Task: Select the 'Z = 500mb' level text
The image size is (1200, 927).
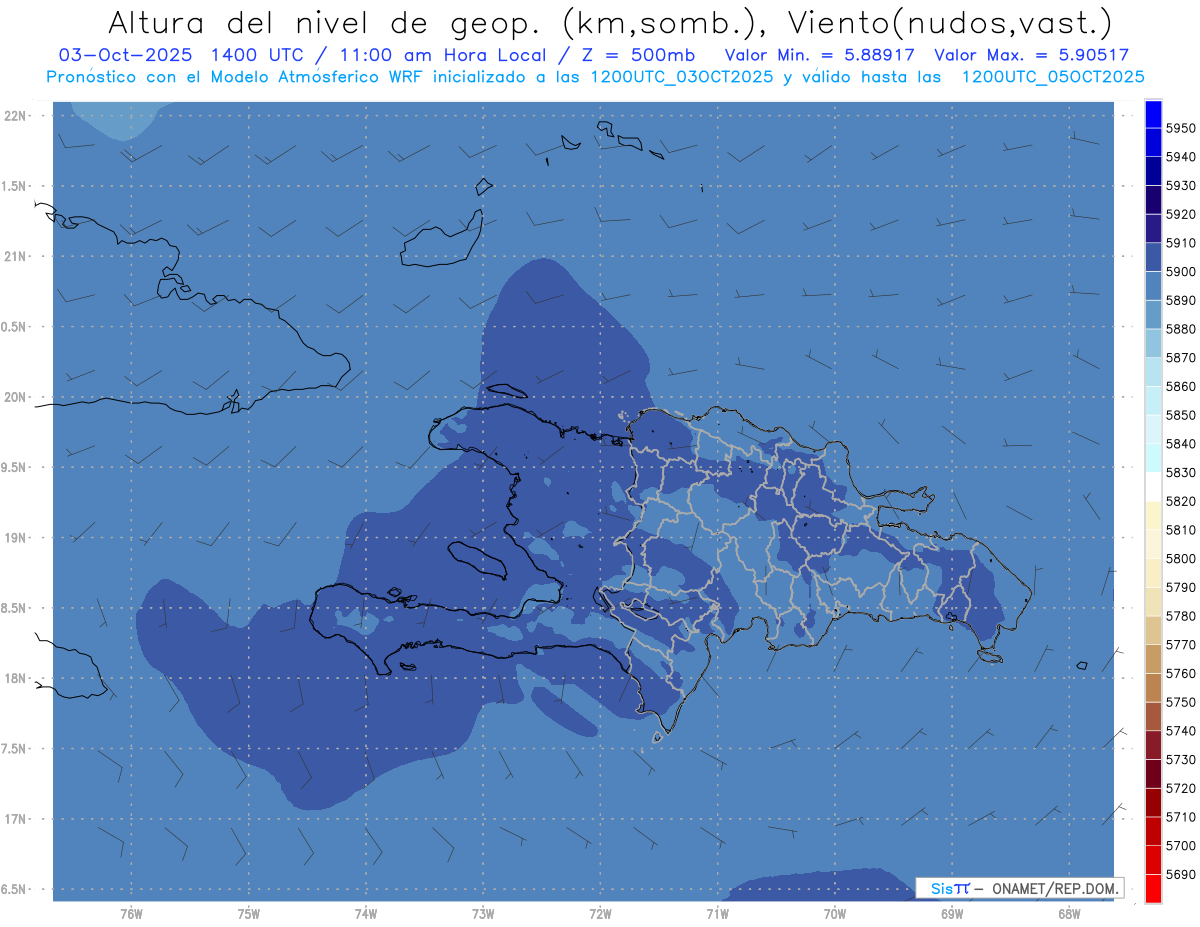Action: pos(631,56)
